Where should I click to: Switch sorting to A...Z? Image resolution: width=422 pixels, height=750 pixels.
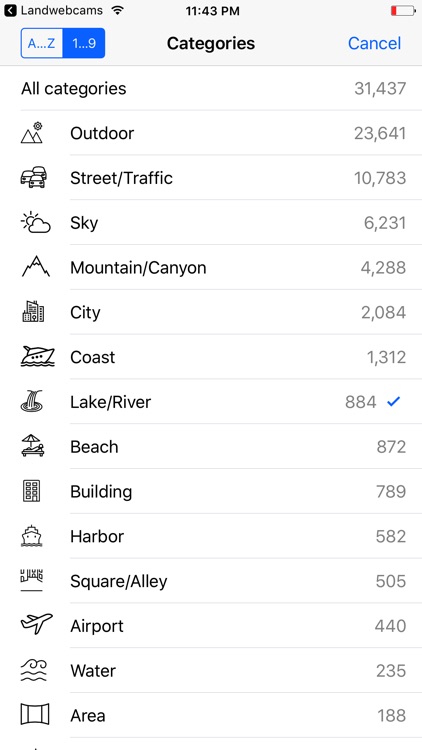point(42,43)
